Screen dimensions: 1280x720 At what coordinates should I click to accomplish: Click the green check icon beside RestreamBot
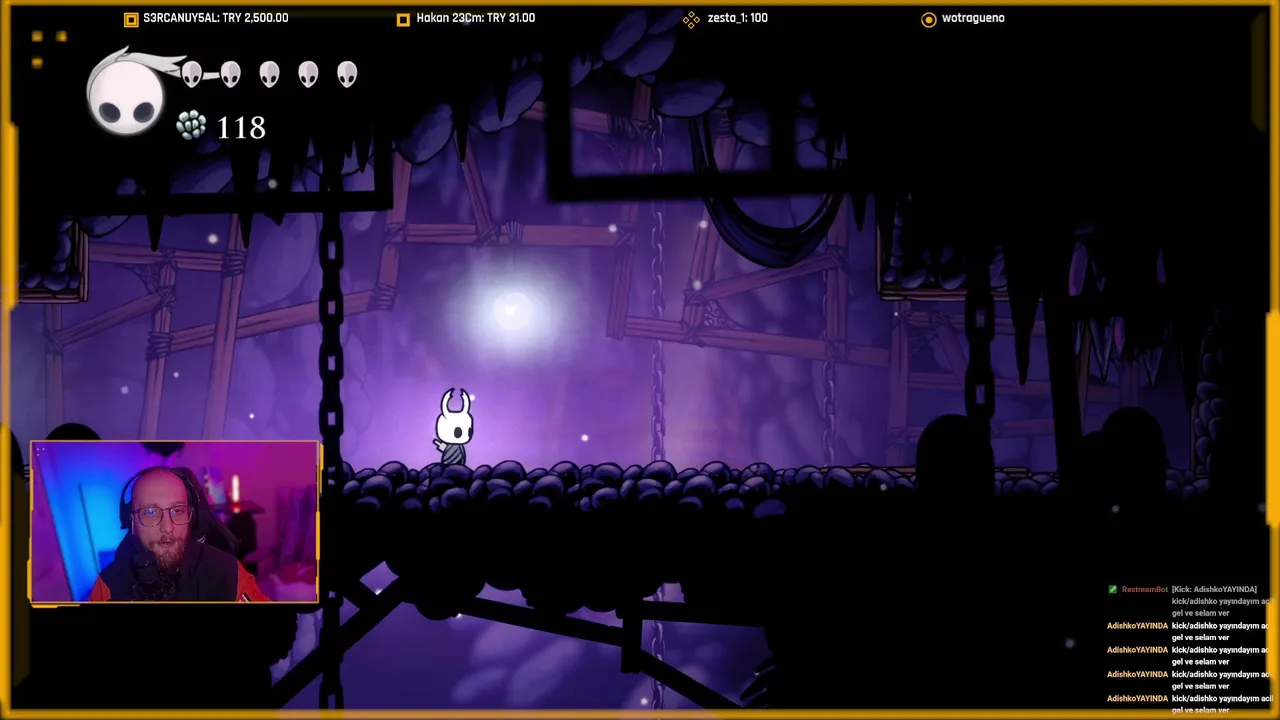1113,589
